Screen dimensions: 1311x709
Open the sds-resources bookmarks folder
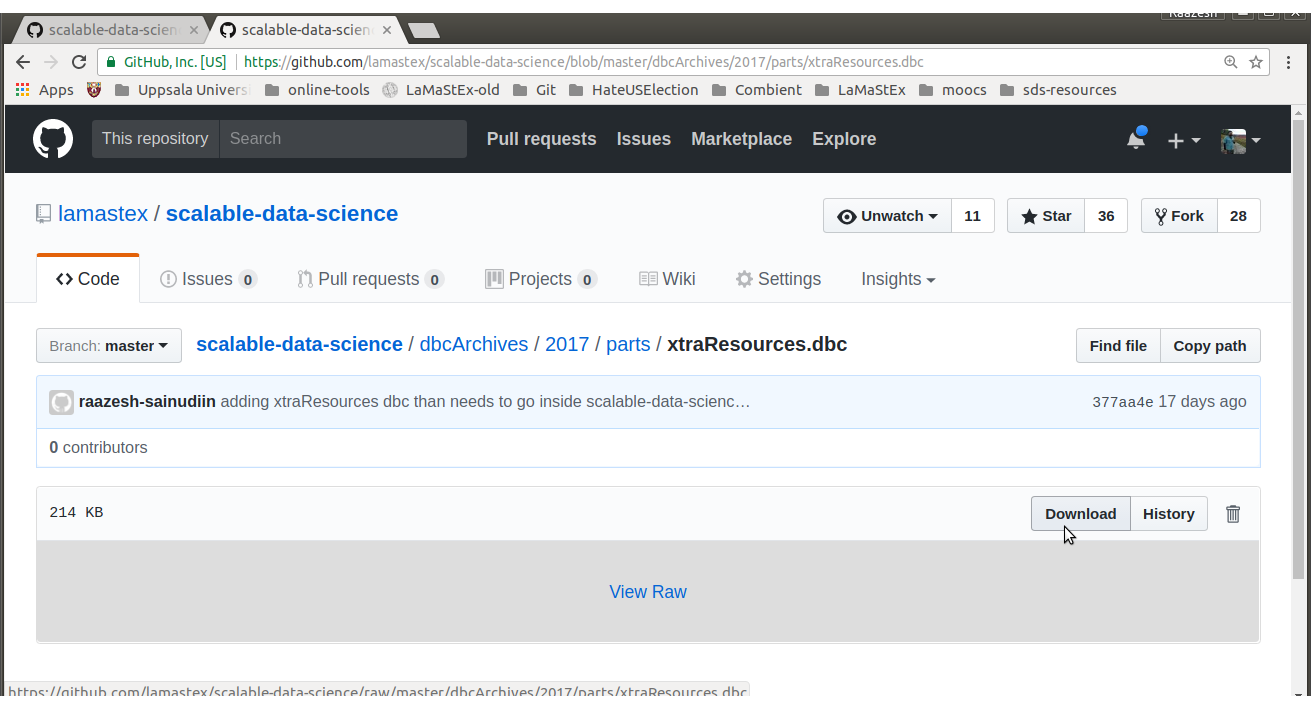(x=1058, y=90)
